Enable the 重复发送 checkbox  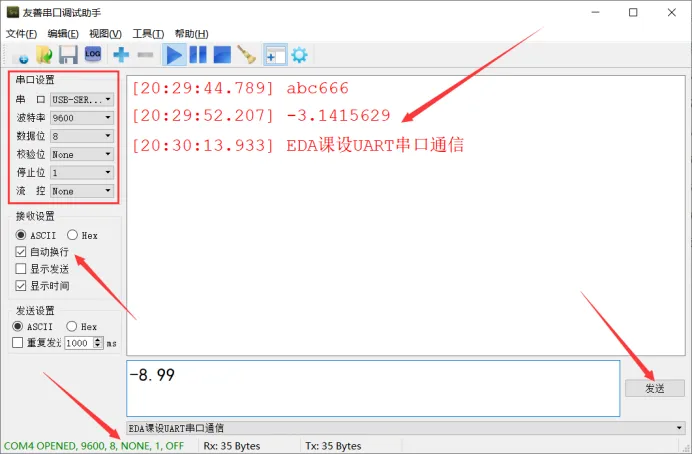(18, 343)
